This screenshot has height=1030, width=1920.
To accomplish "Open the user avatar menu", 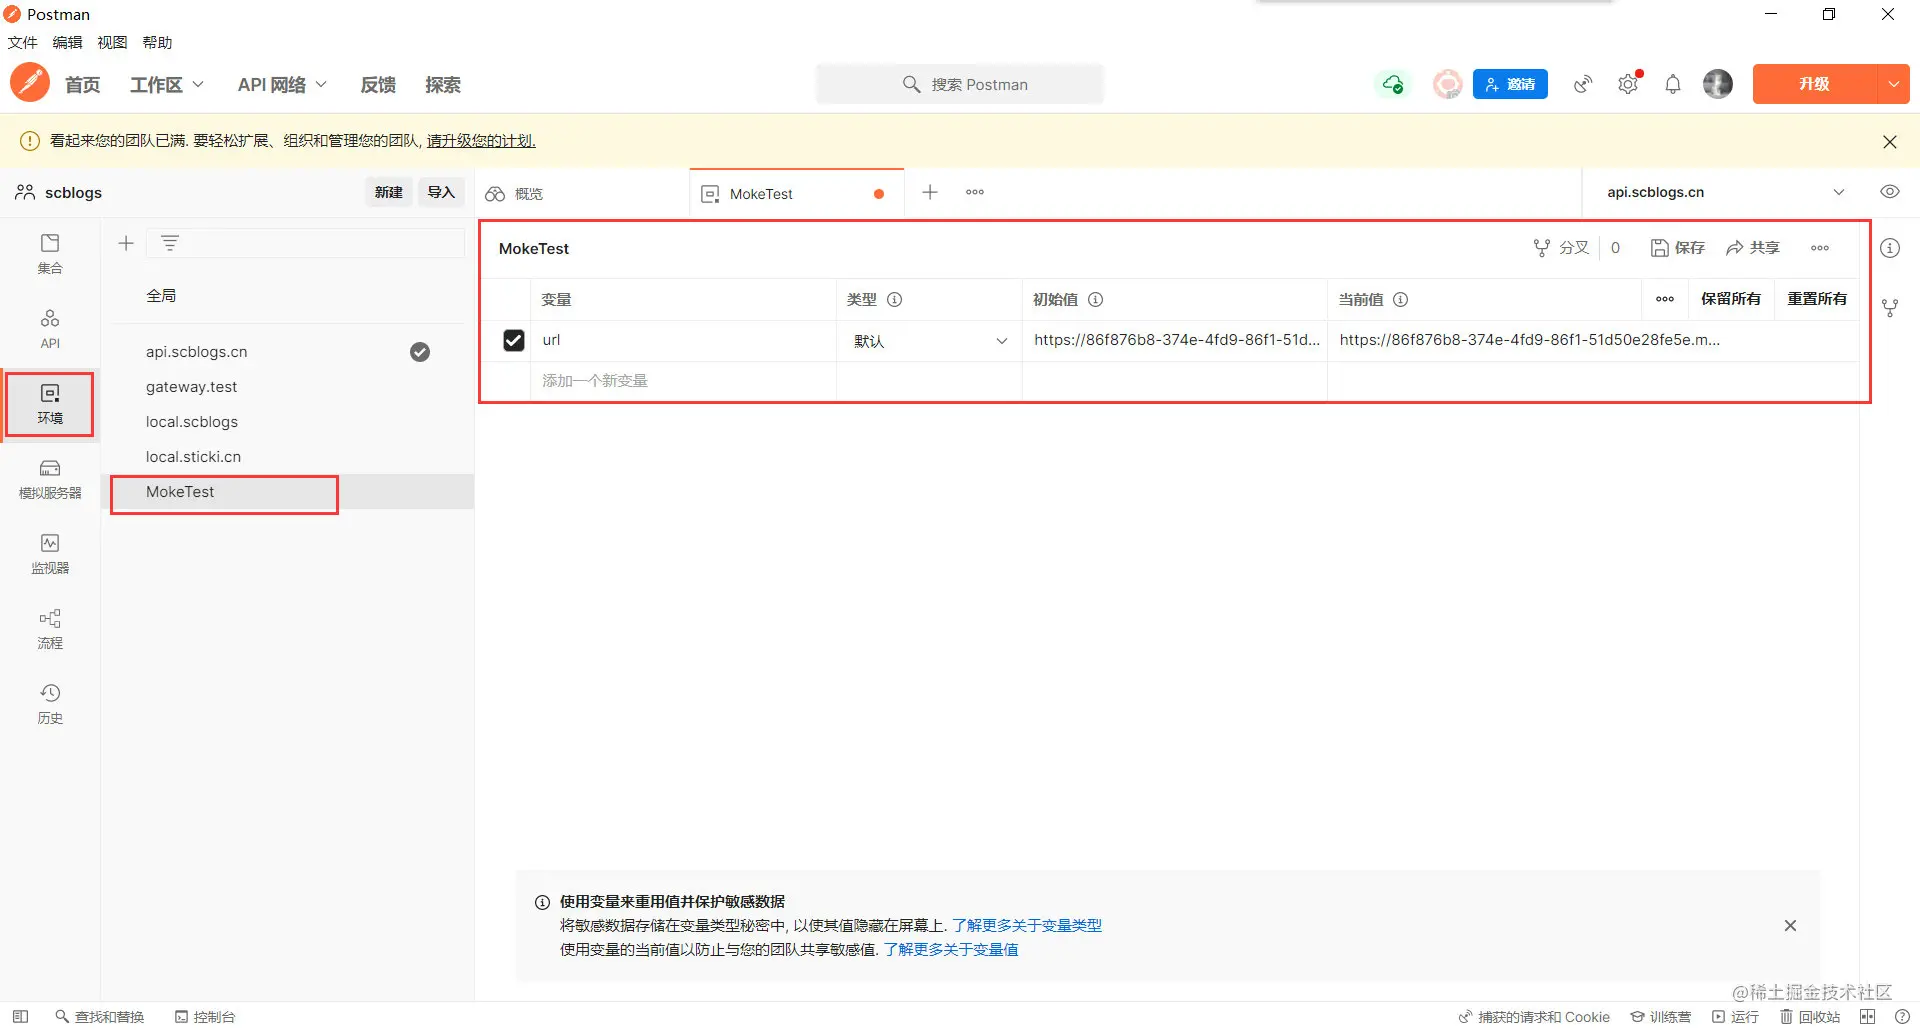I will (x=1718, y=84).
